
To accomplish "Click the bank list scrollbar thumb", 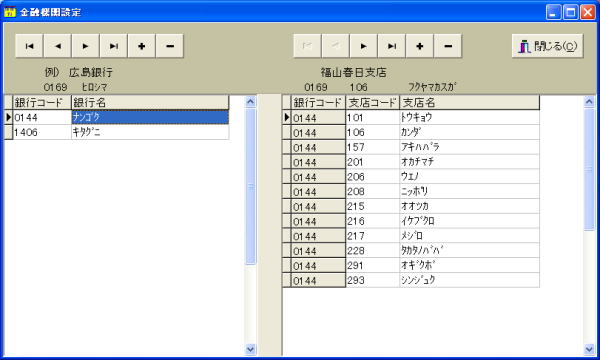I will 251,186.
